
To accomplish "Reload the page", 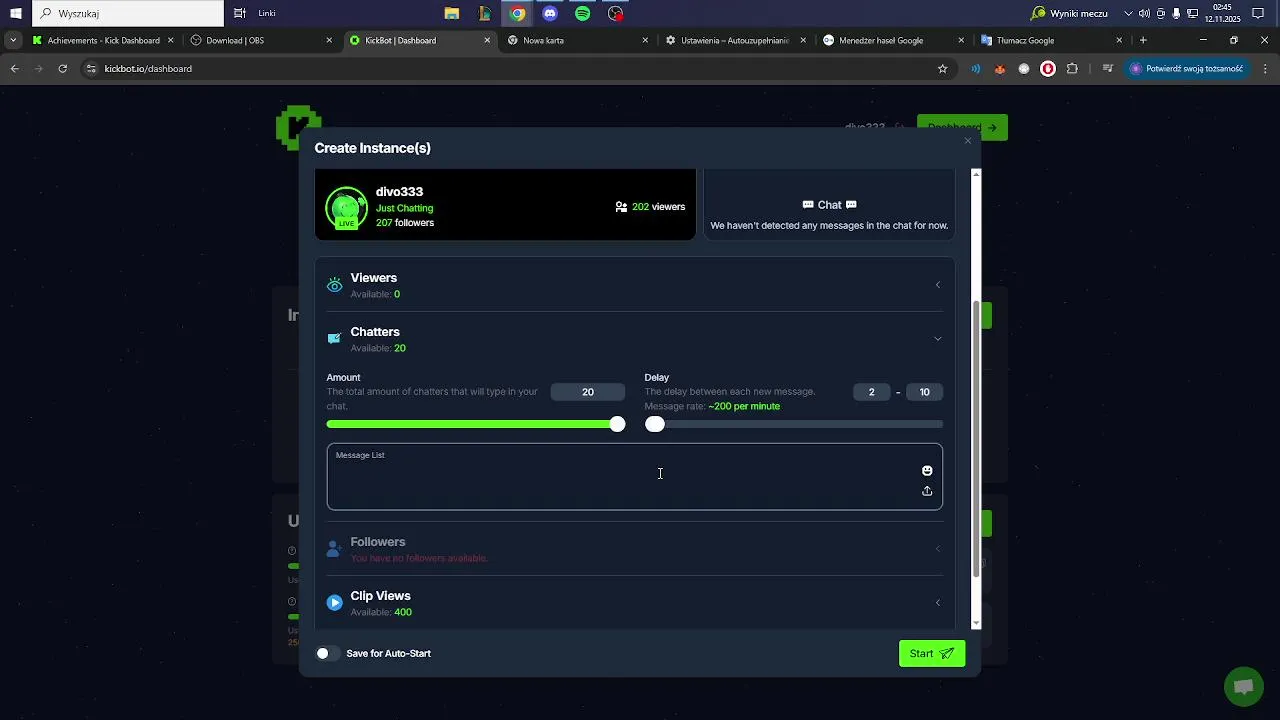I will [62, 69].
